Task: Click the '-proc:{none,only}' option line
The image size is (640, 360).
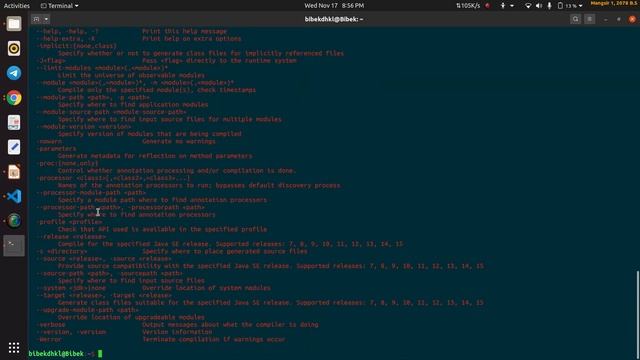Action: point(68,163)
